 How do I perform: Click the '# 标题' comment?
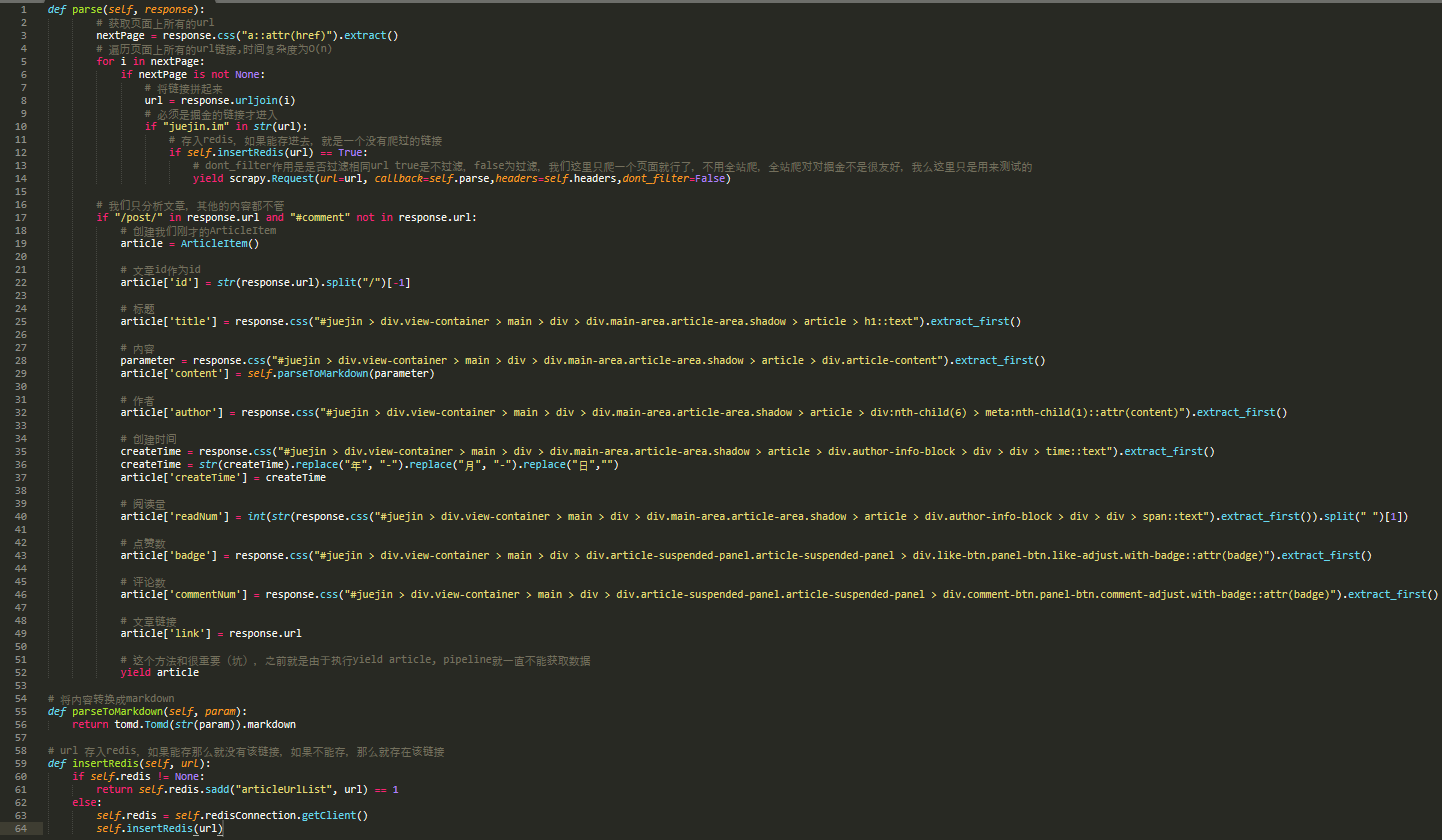pos(138,308)
